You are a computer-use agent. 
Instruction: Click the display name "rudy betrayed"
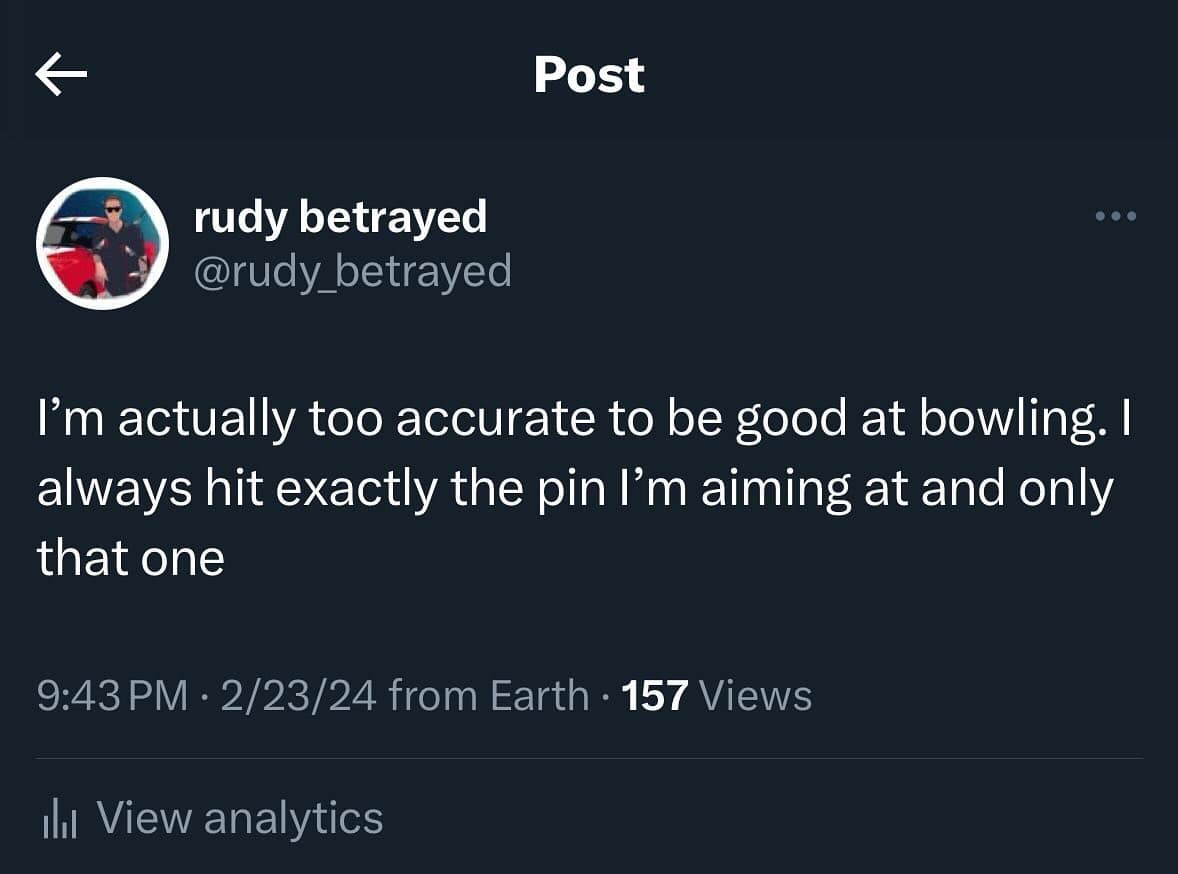(x=340, y=217)
